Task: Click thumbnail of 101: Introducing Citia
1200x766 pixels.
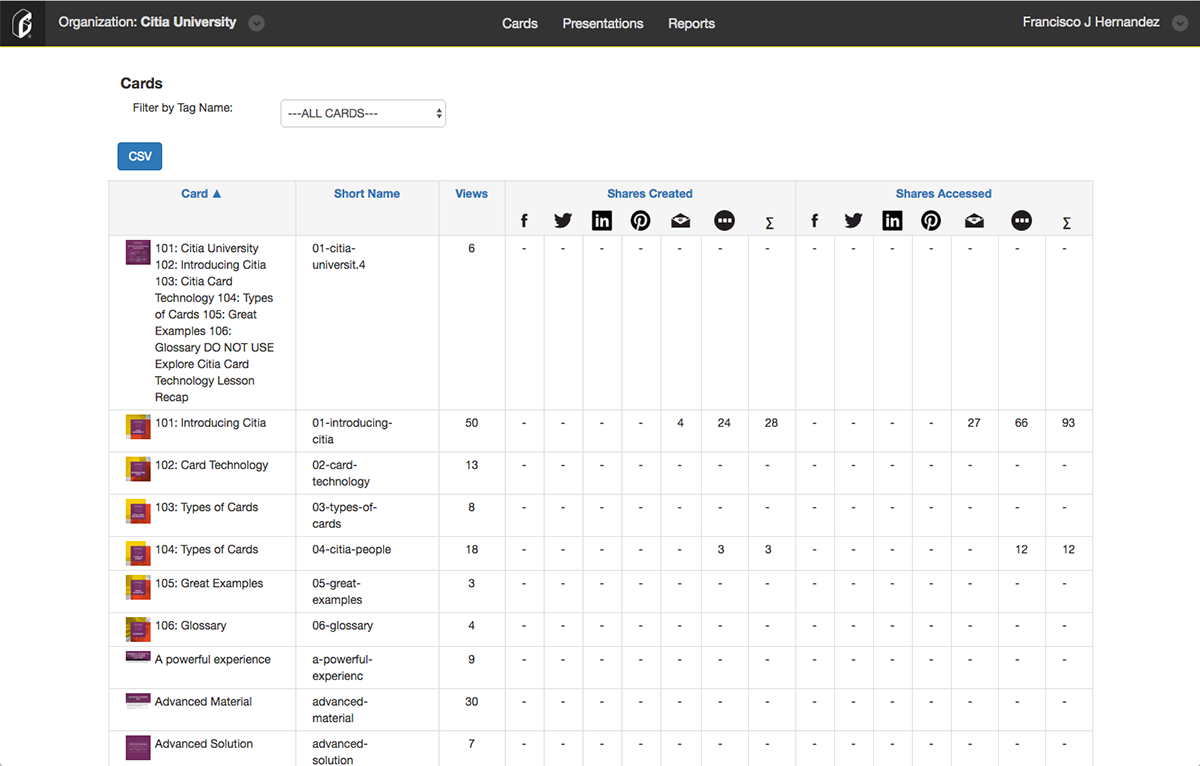Action: (x=138, y=426)
